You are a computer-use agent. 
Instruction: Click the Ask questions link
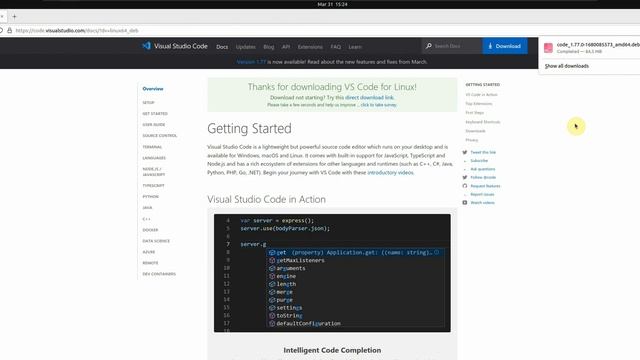tap(482, 169)
